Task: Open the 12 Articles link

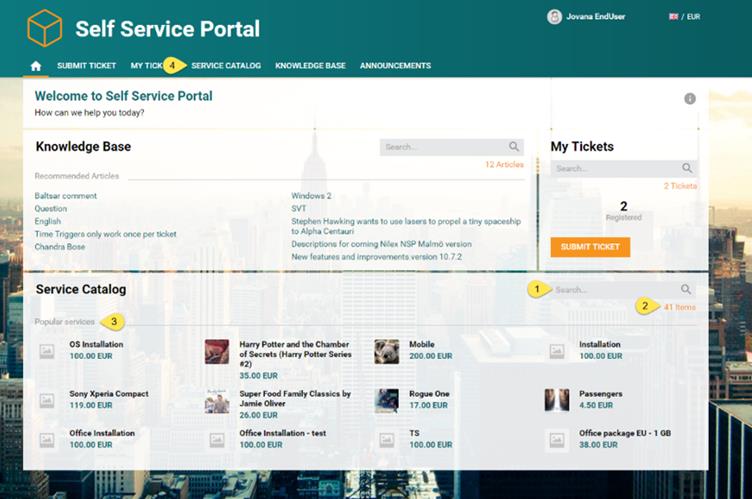Action: tap(504, 164)
